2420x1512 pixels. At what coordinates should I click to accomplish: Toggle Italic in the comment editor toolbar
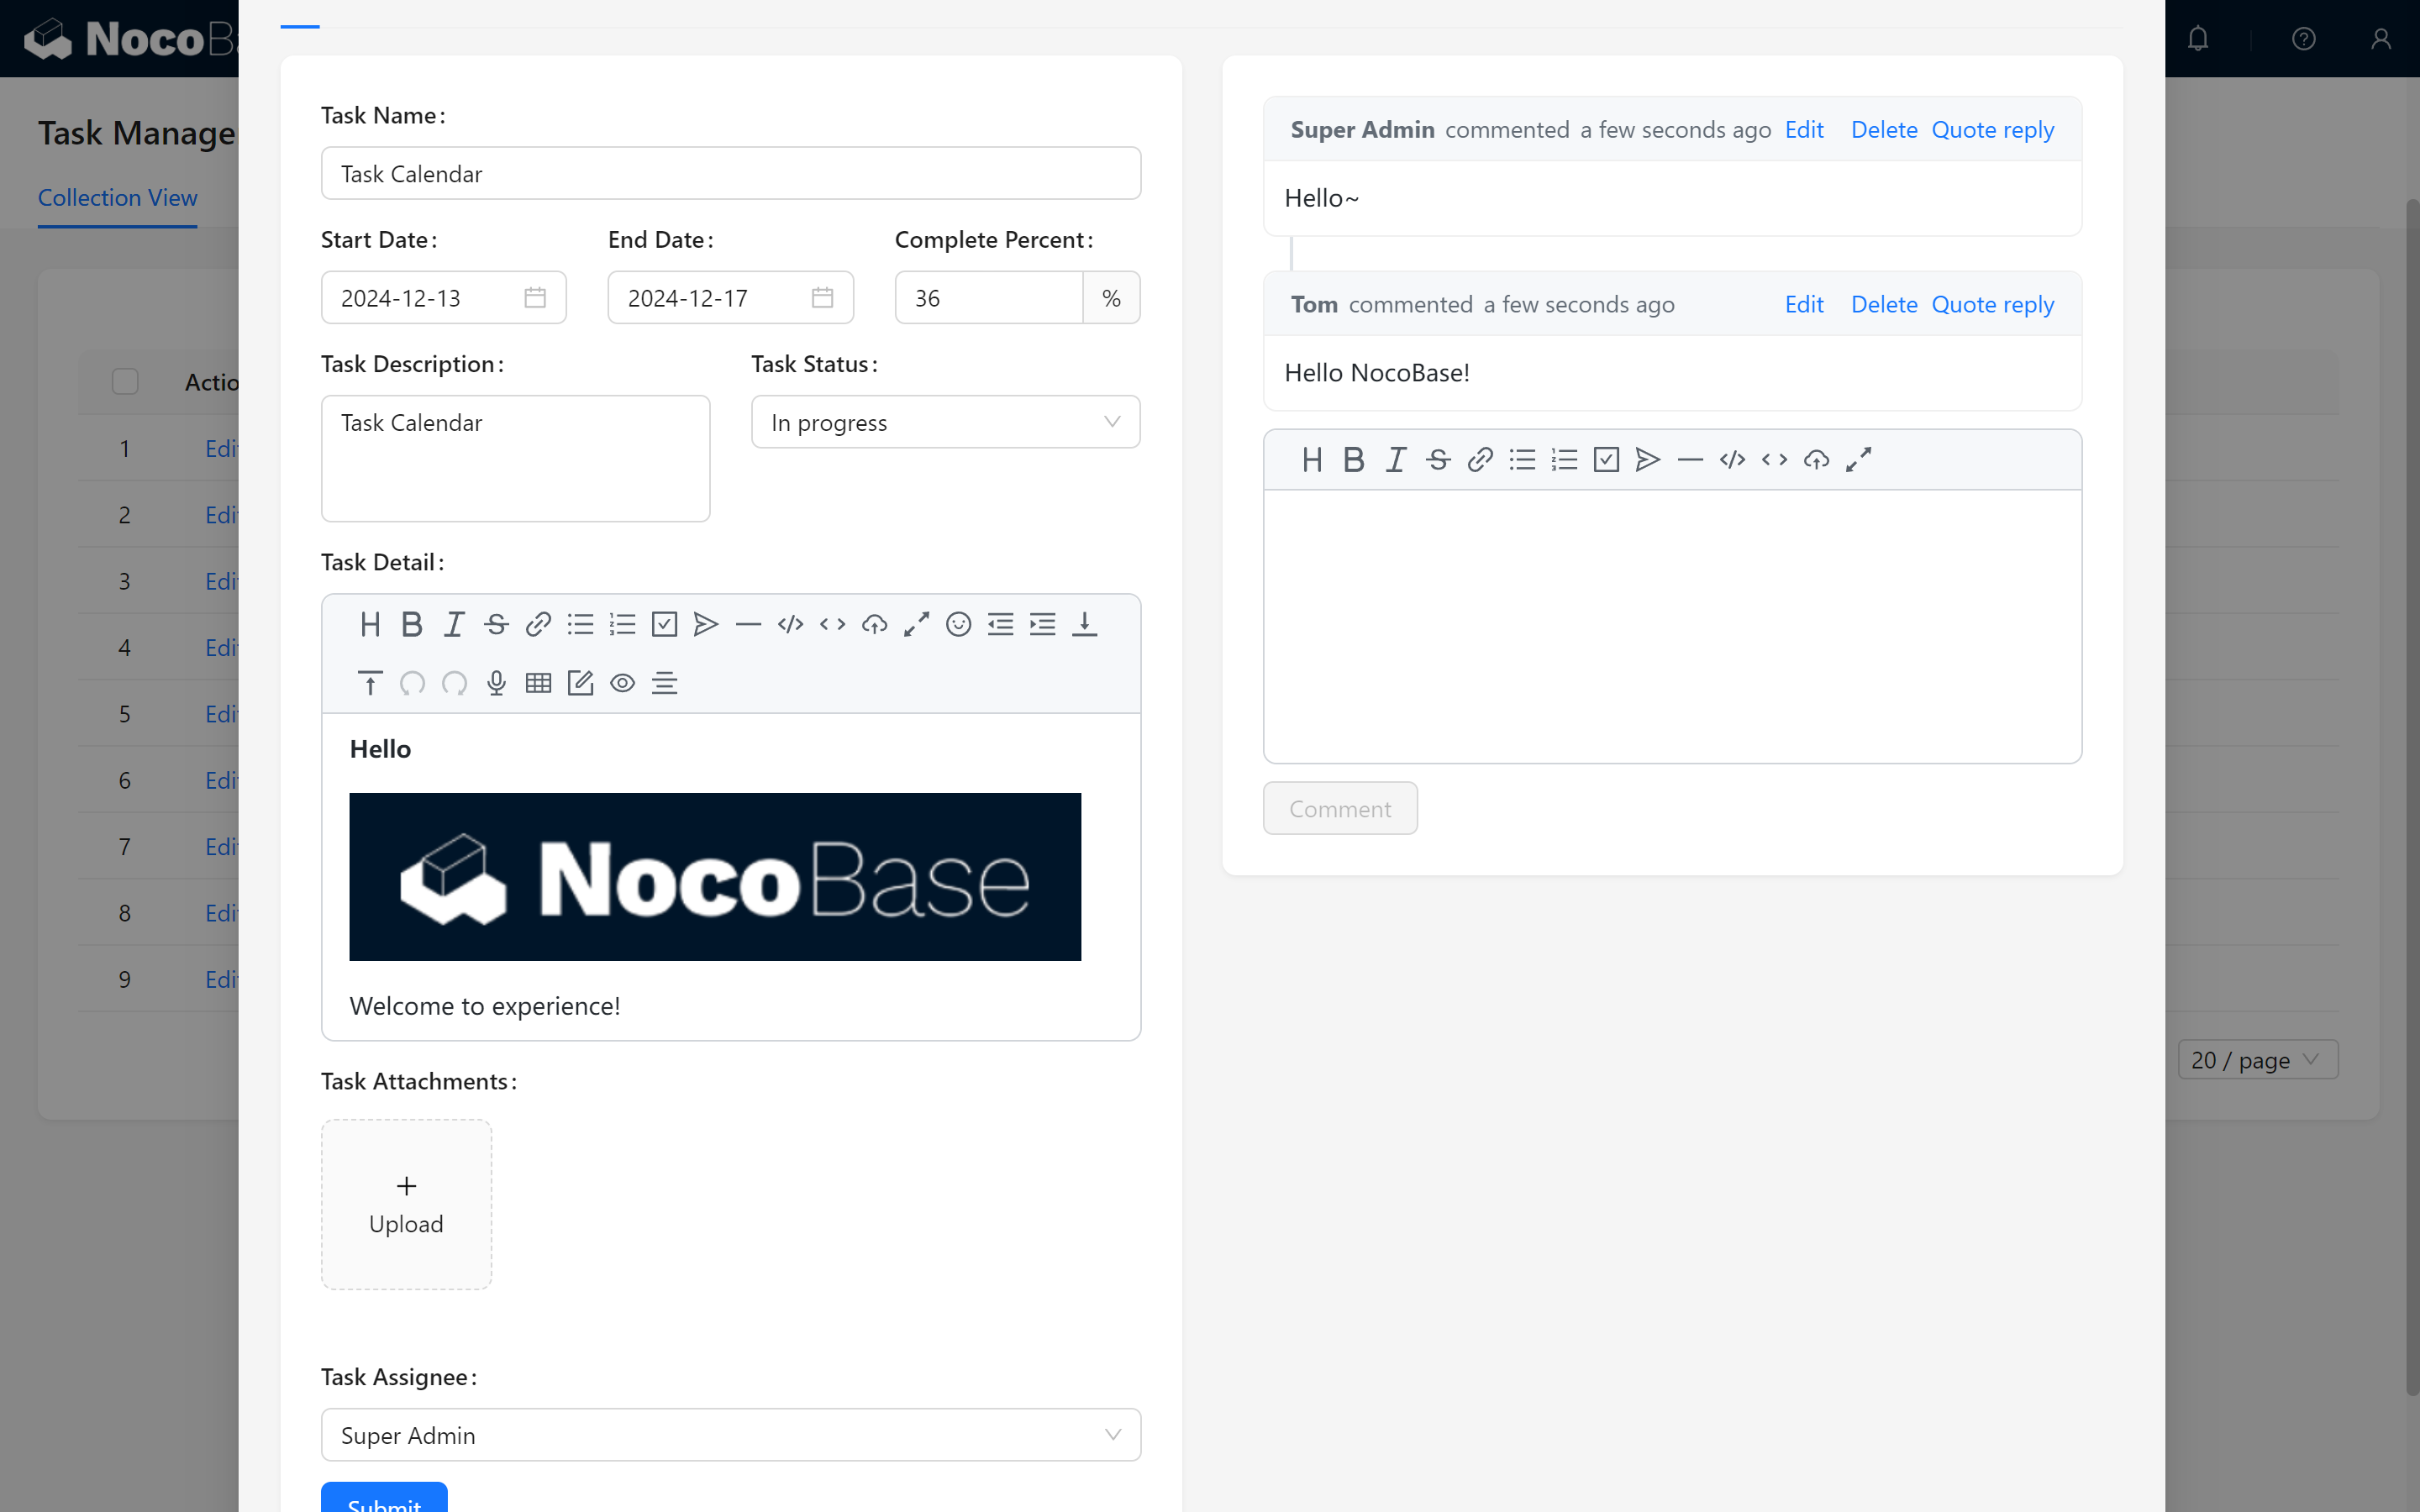(x=1396, y=460)
